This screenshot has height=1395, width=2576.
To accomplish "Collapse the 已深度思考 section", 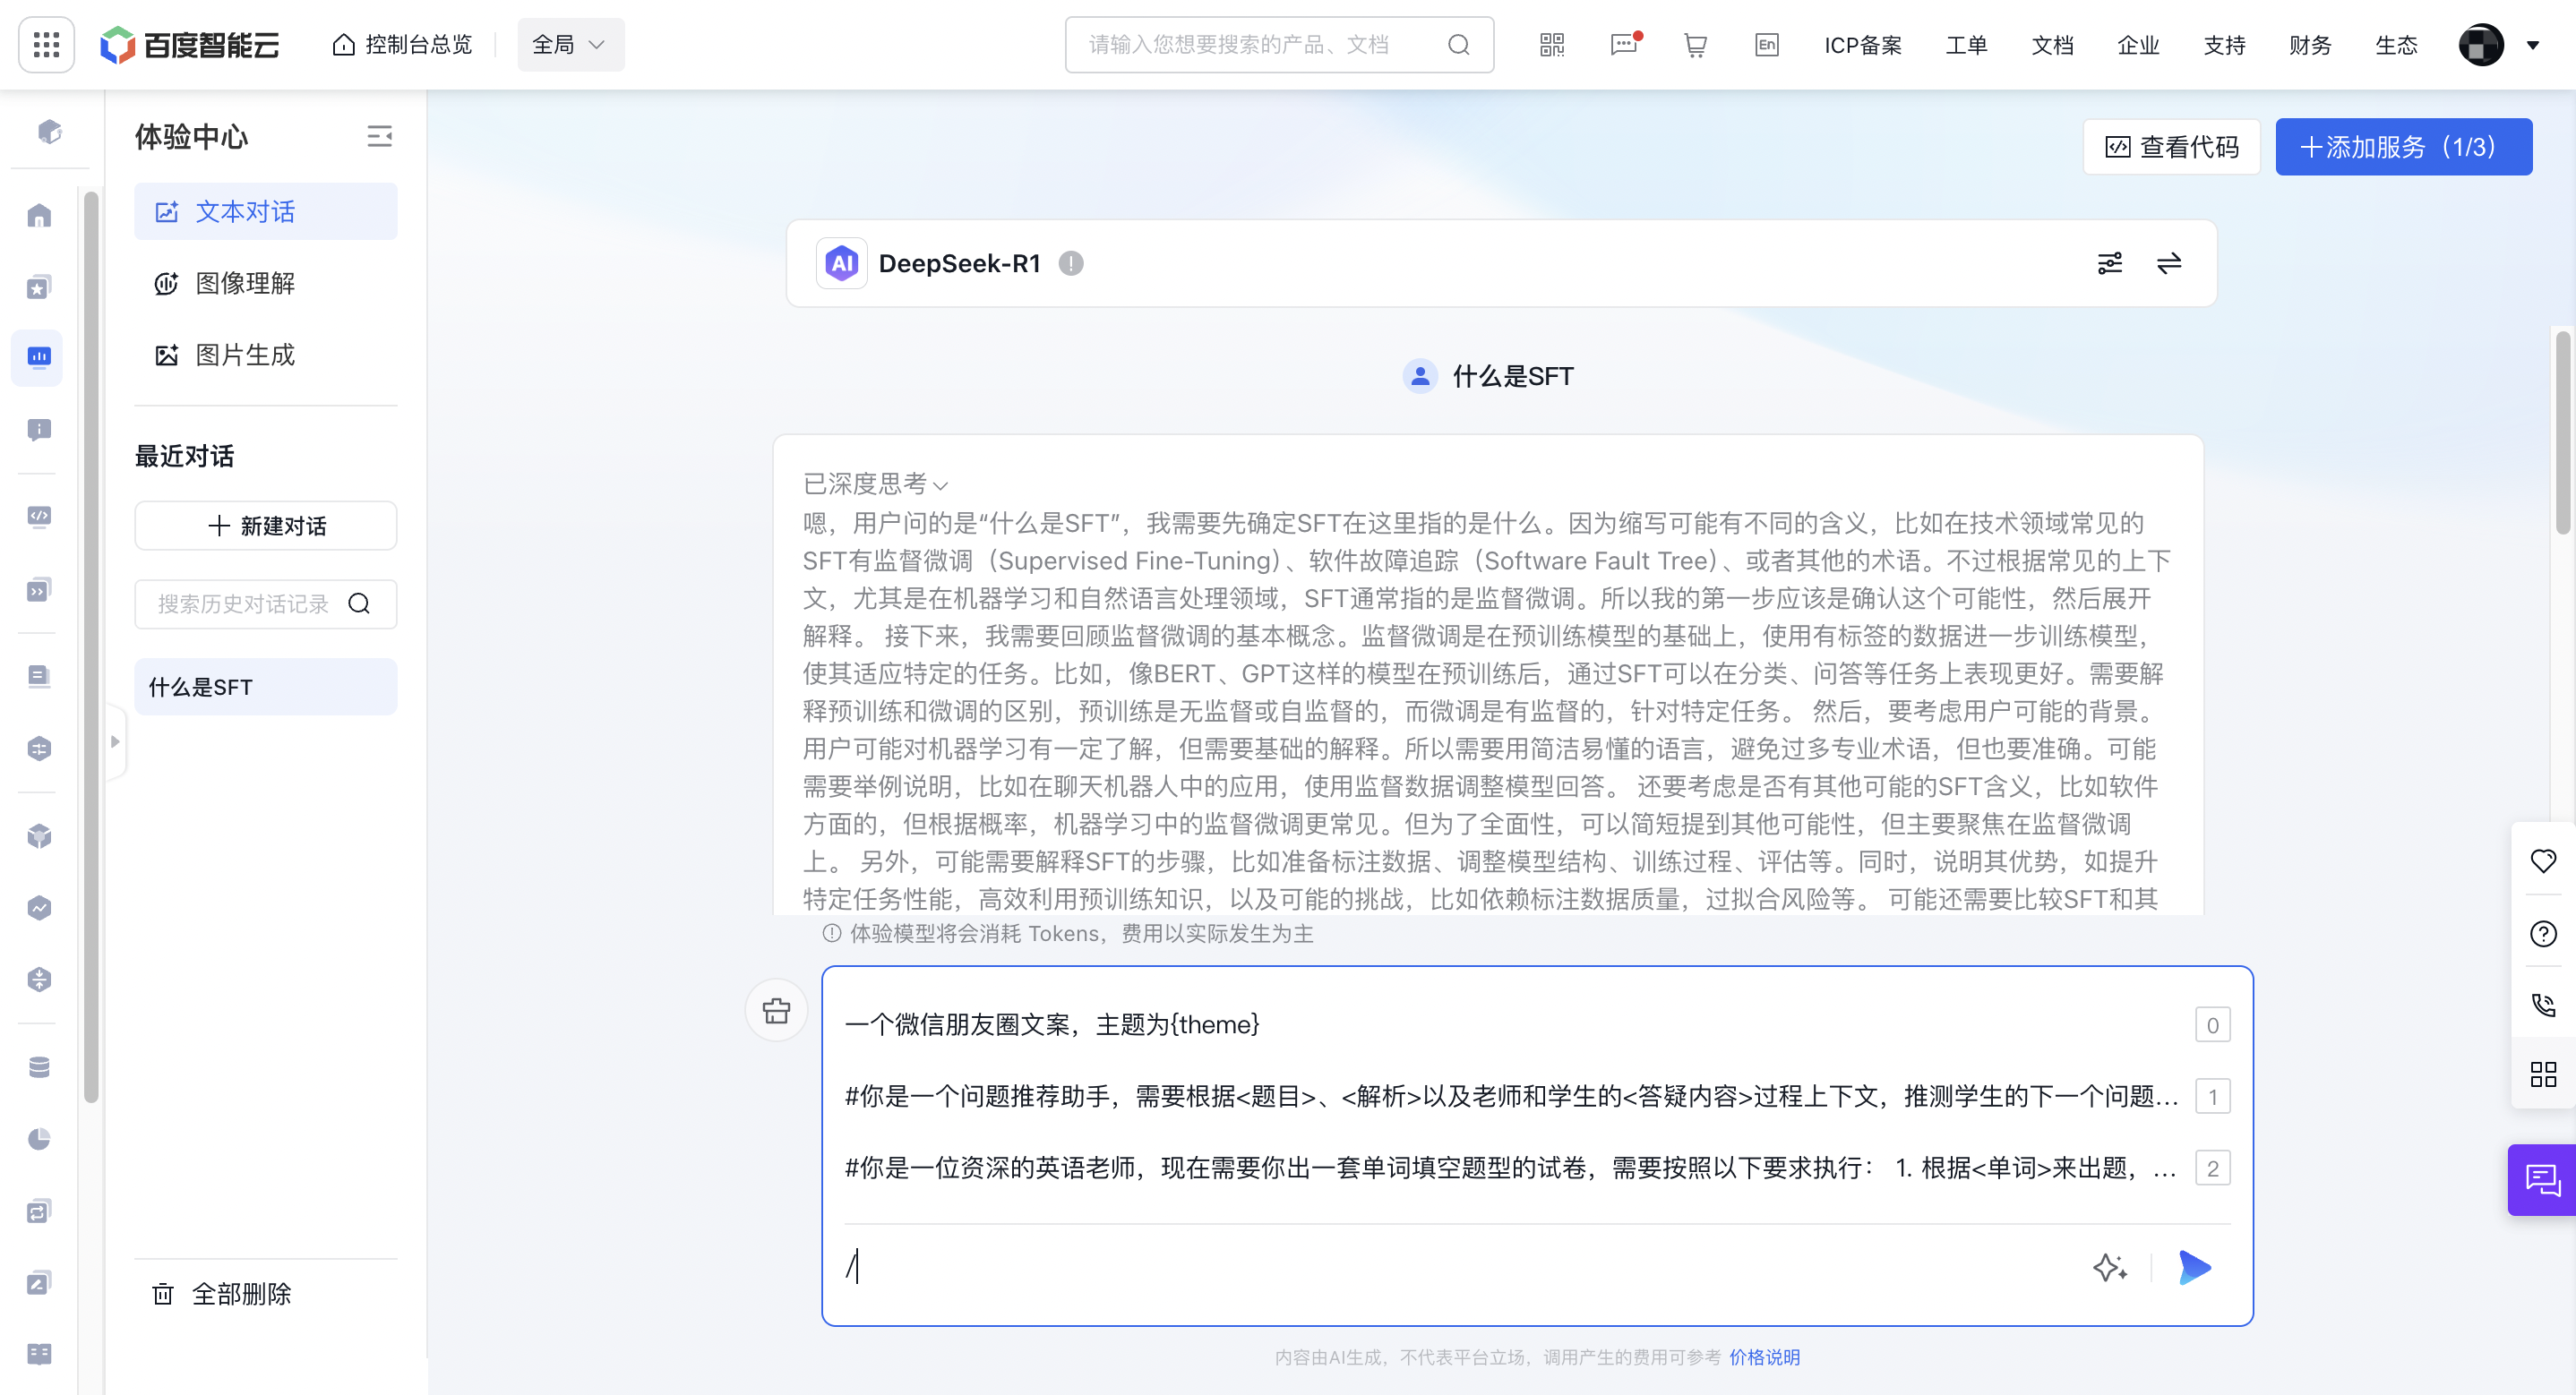I will (x=875, y=484).
